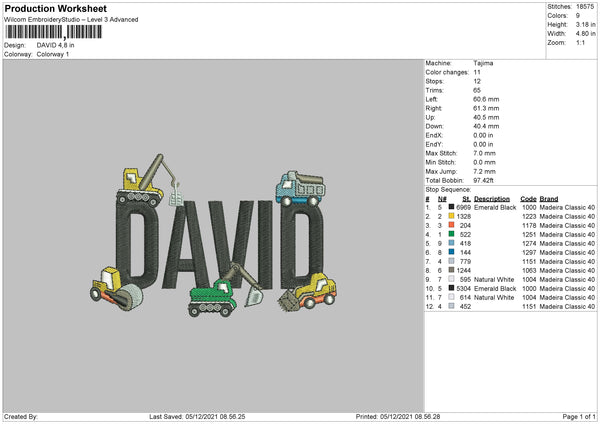Click the green excavator below the letters
The width and height of the screenshot is (600, 424).
click(226, 291)
